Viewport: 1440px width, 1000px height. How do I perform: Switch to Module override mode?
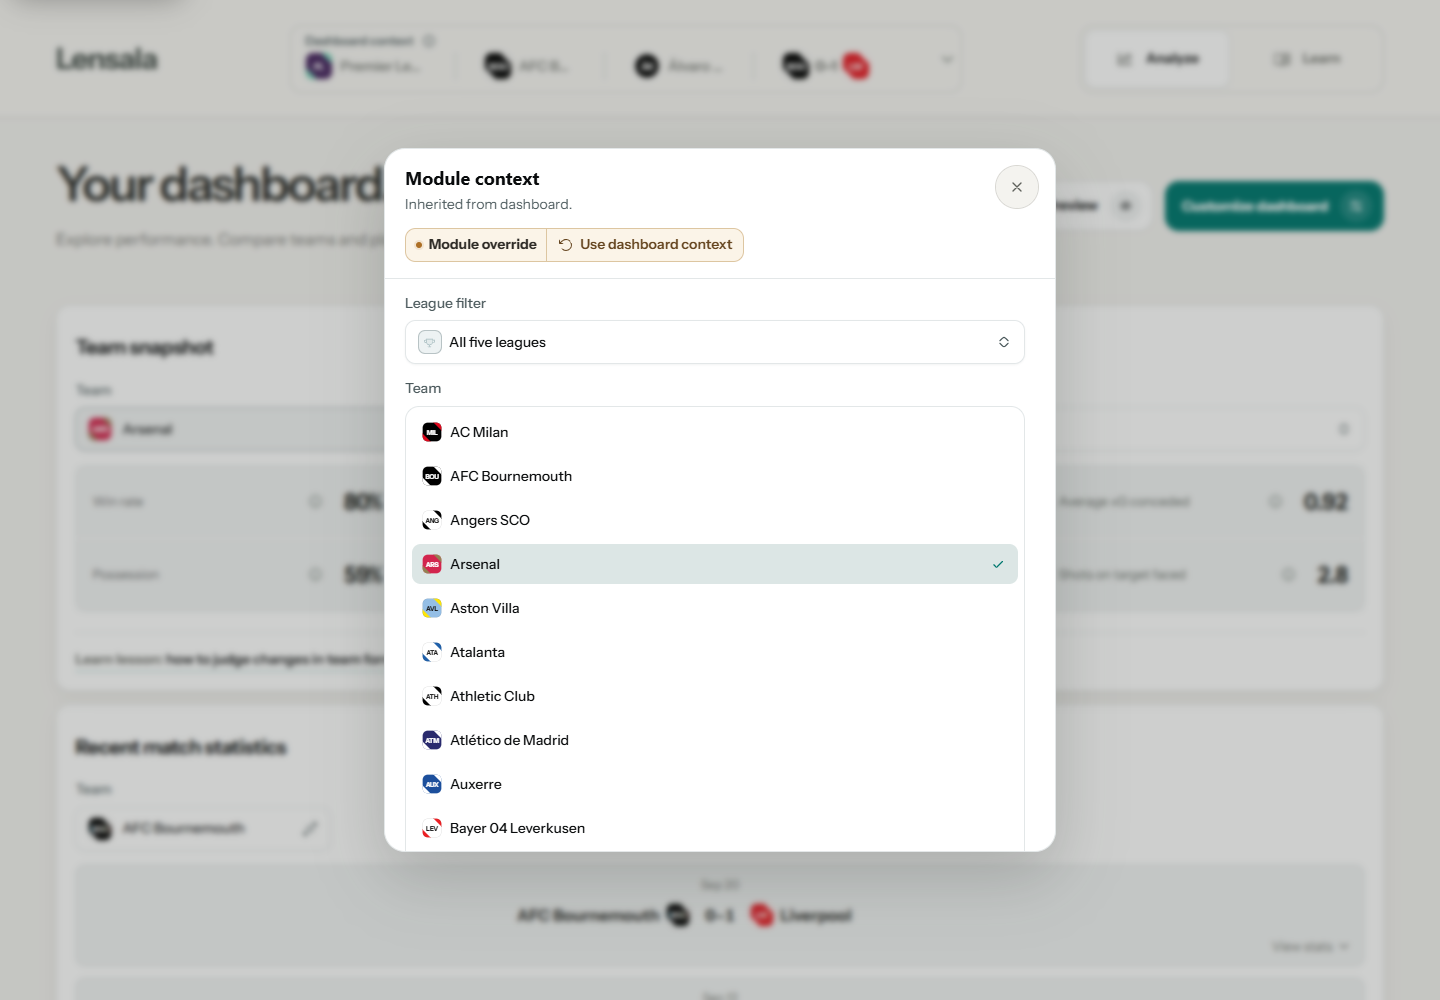click(x=476, y=245)
